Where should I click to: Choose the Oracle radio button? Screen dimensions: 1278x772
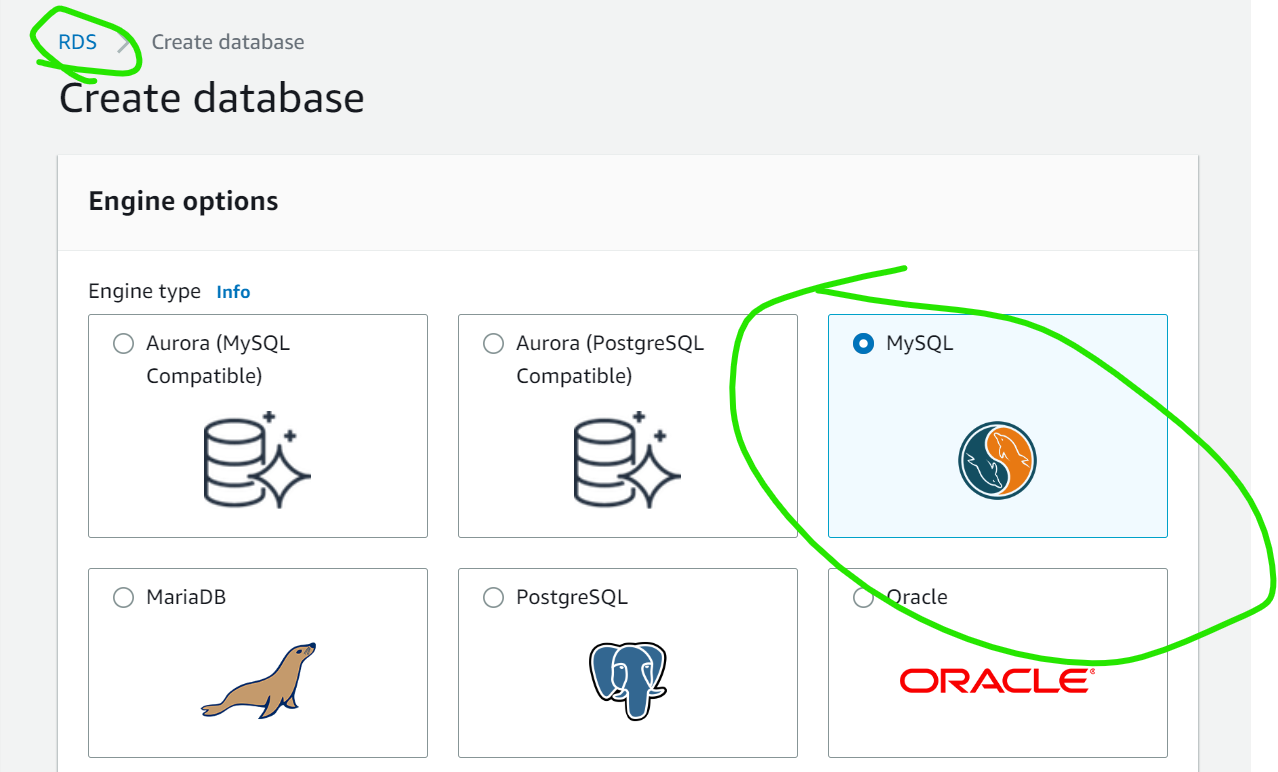pos(862,598)
